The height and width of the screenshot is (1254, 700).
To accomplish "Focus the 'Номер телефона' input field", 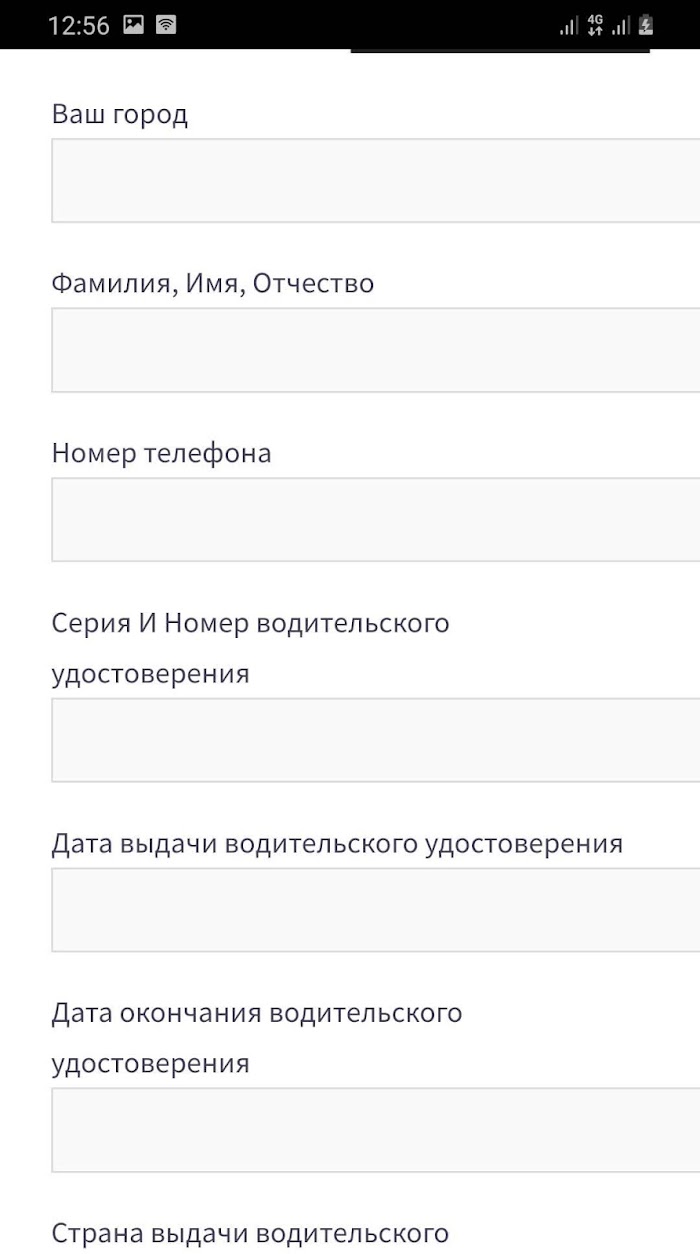I will click(x=376, y=520).
